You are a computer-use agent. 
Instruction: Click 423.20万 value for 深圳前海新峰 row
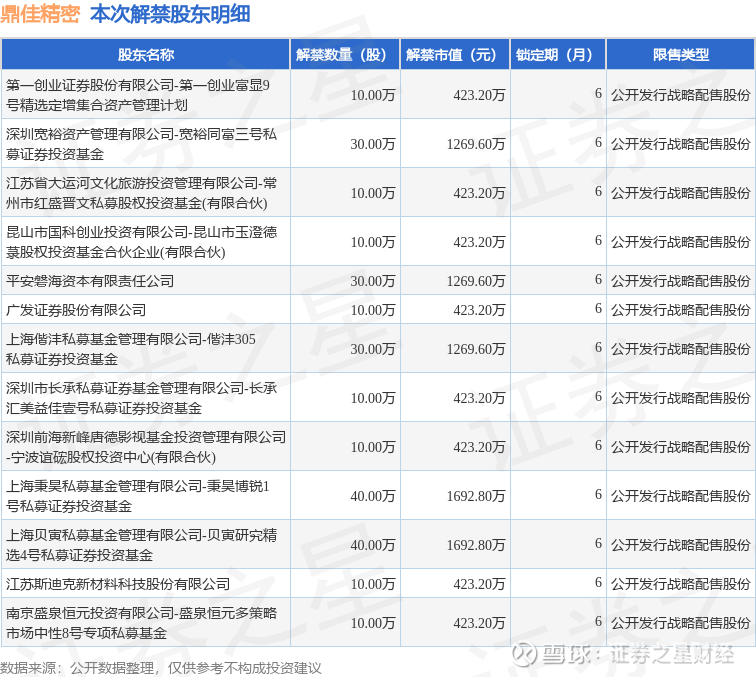click(x=479, y=447)
